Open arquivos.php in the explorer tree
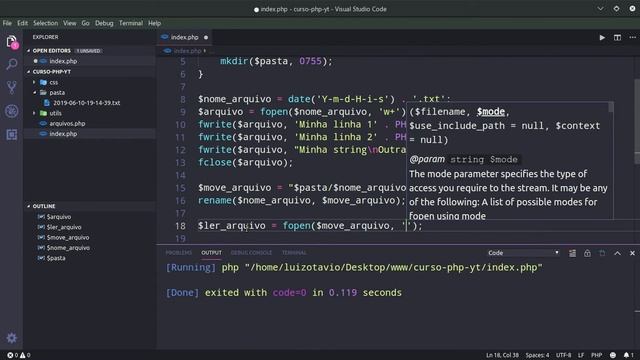640x360 pixels. pyautogui.click(x=67, y=123)
